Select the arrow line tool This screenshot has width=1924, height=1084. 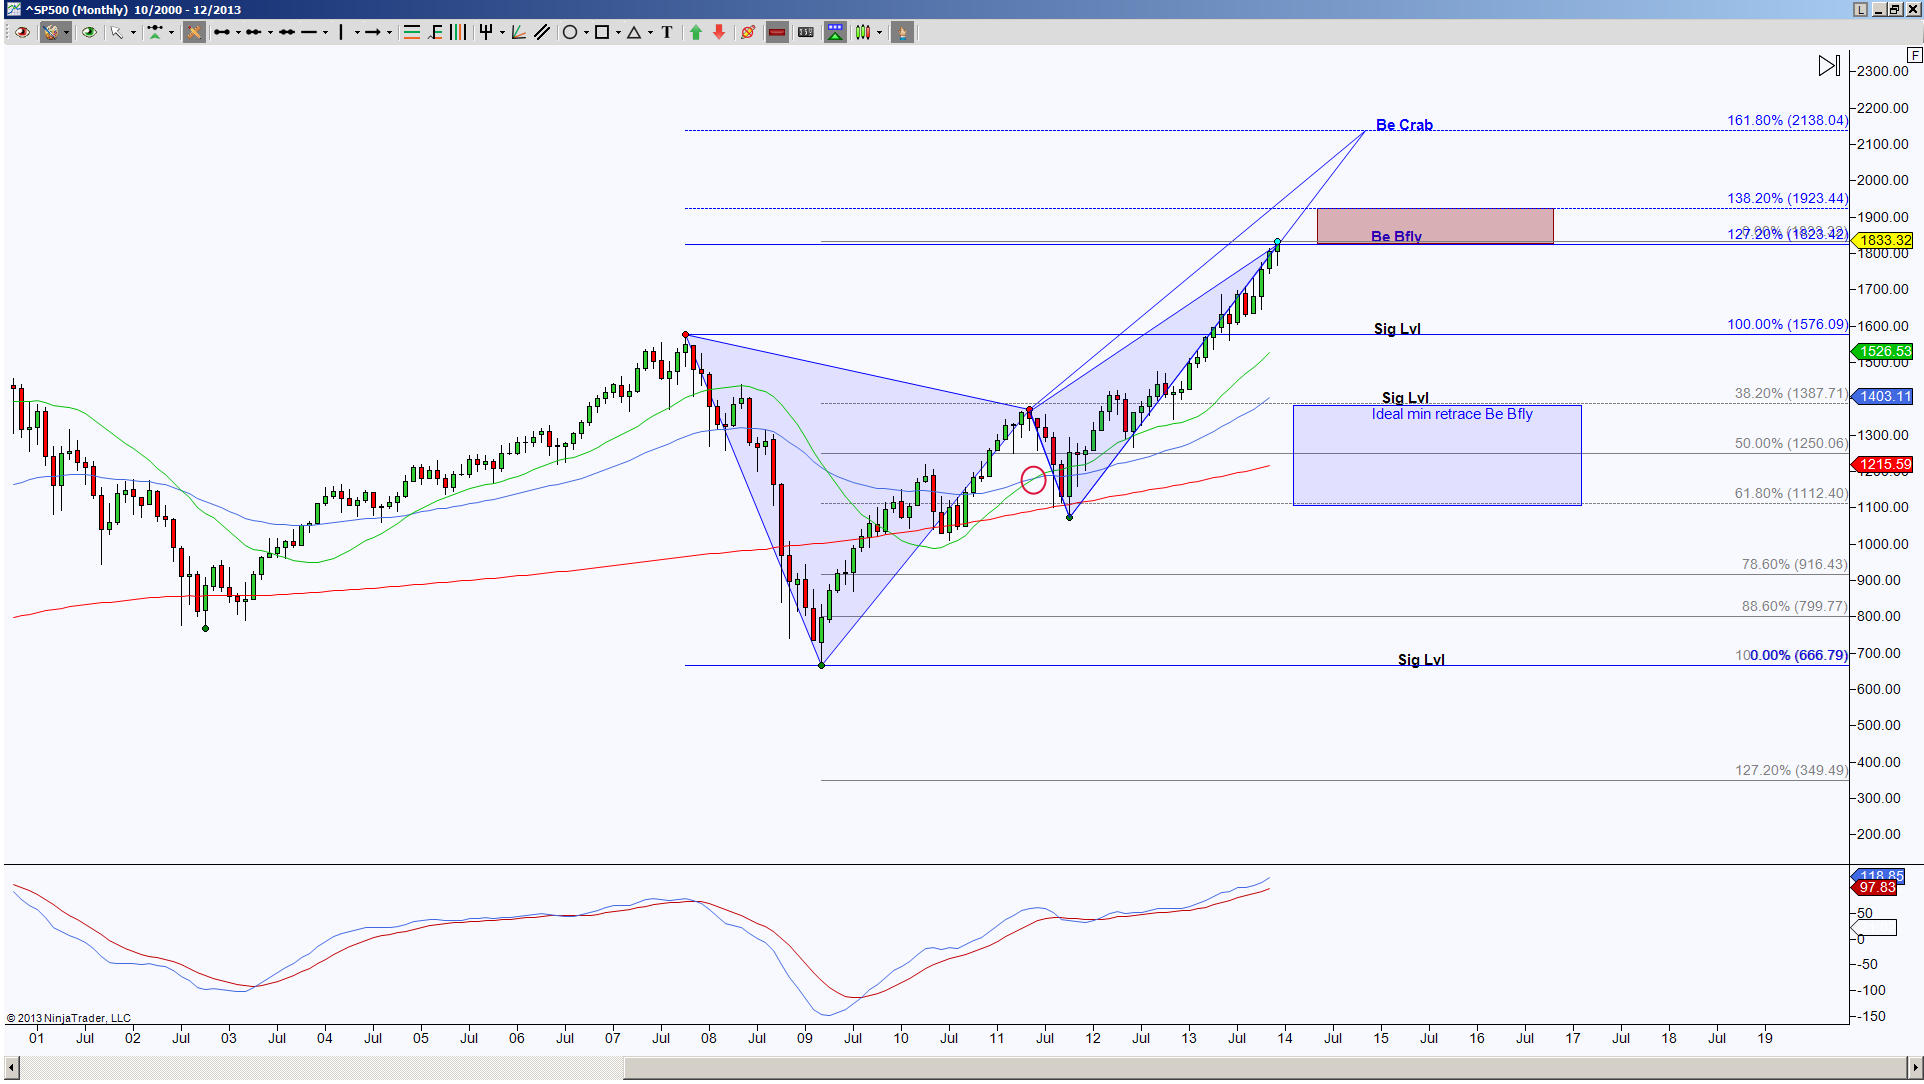pos(373,32)
